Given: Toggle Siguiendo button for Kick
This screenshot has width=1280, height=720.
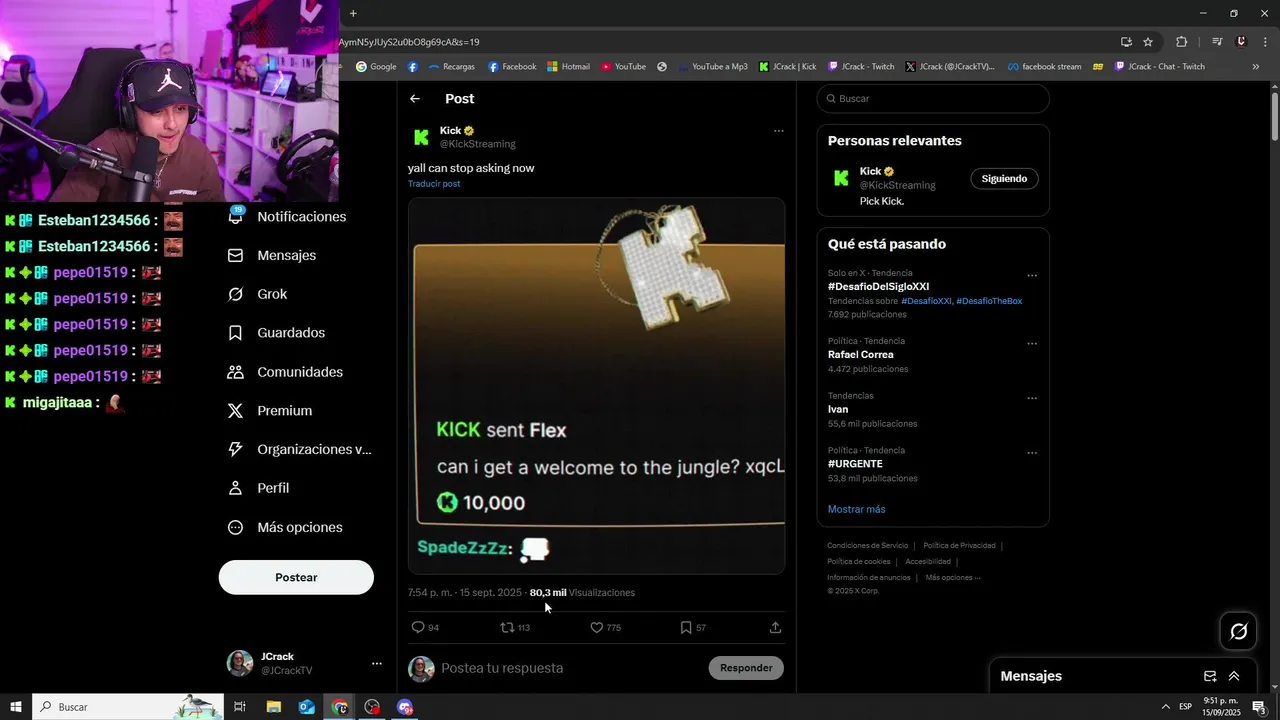Looking at the screenshot, I should pos(1004,179).
